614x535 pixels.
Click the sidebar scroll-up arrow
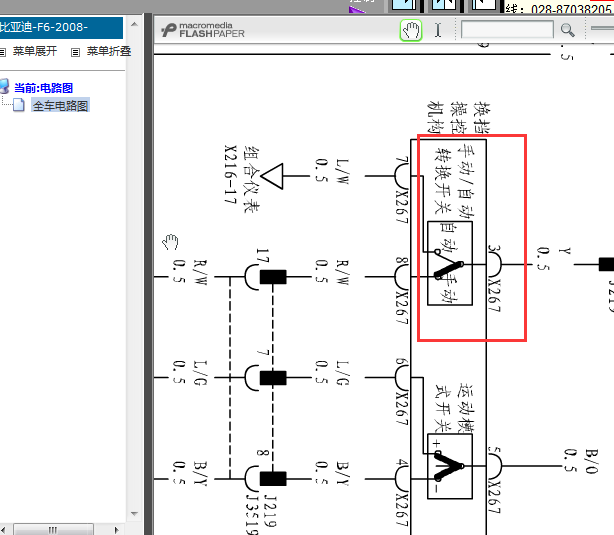click(134, 24)
